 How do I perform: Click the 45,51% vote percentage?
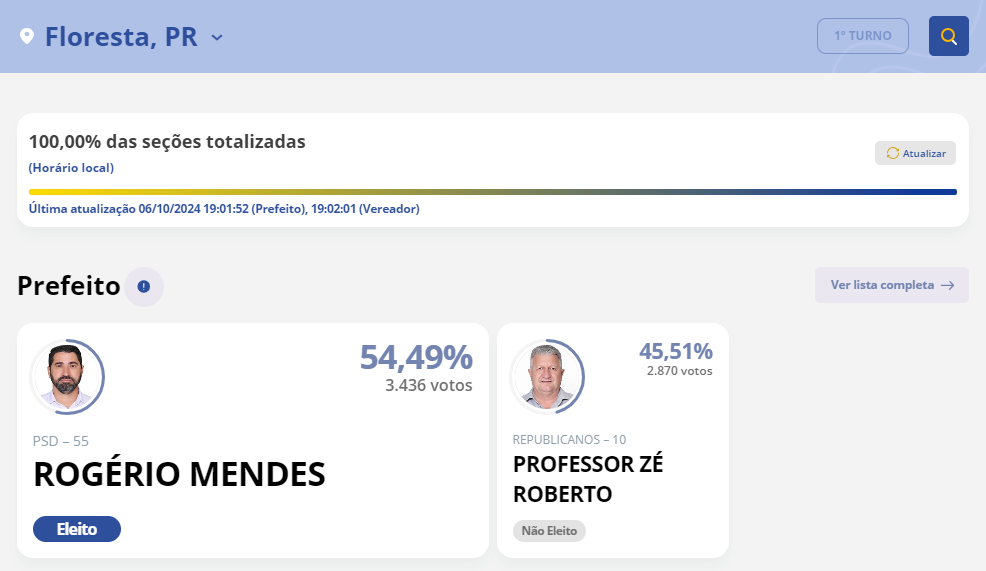tap(675, 352)
